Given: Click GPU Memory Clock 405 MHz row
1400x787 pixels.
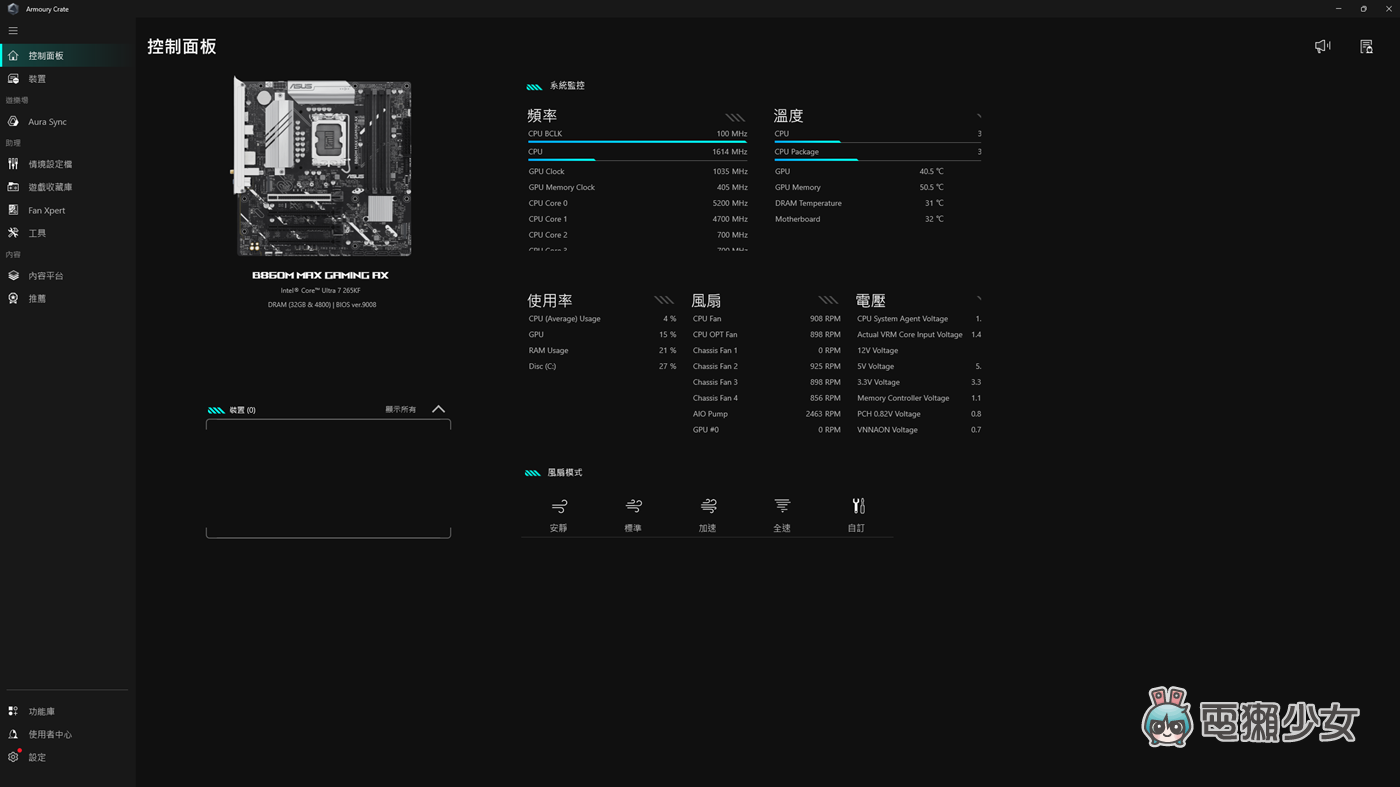Looking at the screenshot, I should (x=637, y=188).
